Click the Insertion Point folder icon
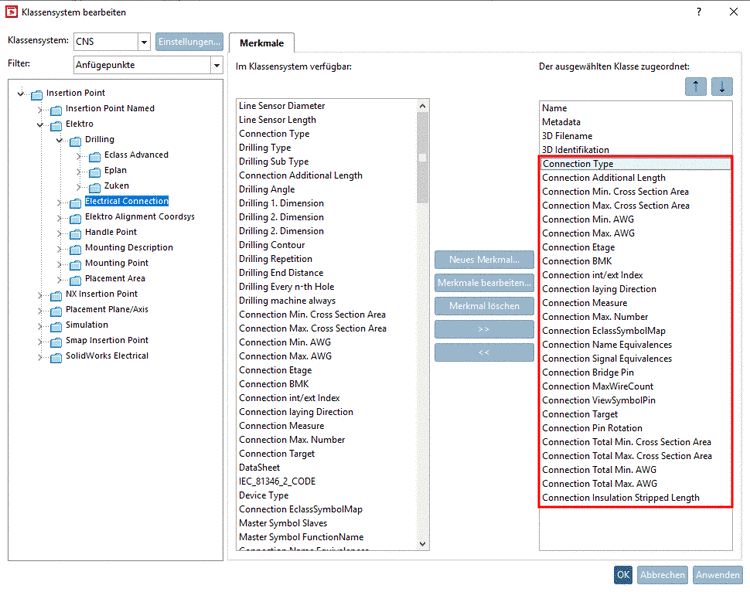Viewport: 750px width, 592px height. click(x=37, y=95)
